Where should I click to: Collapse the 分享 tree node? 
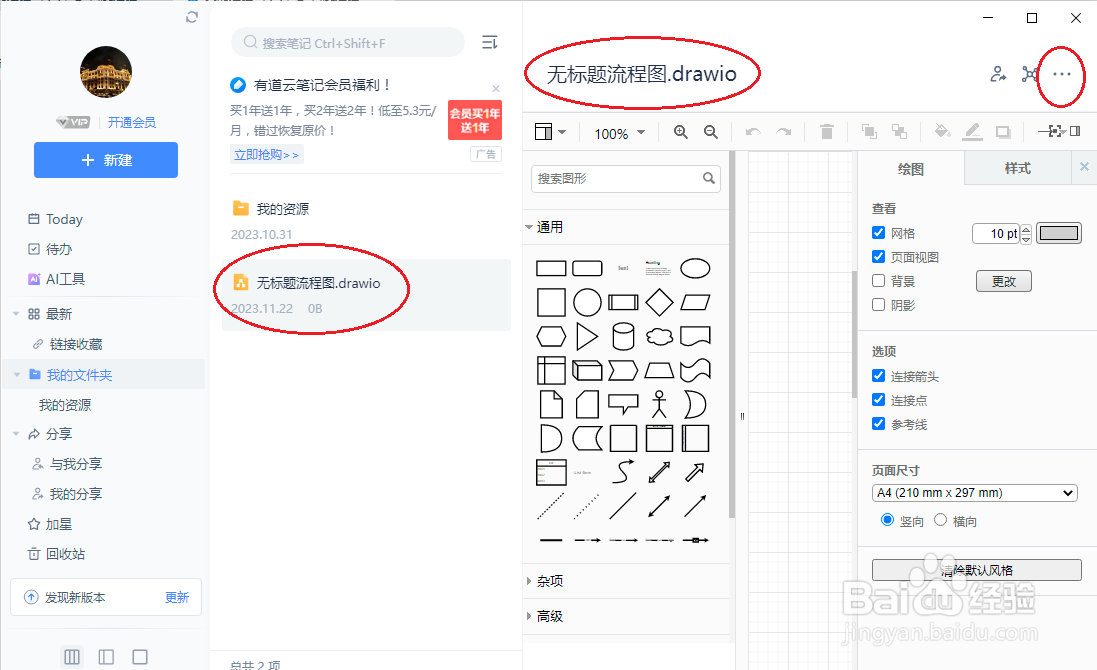coord(16,434)
